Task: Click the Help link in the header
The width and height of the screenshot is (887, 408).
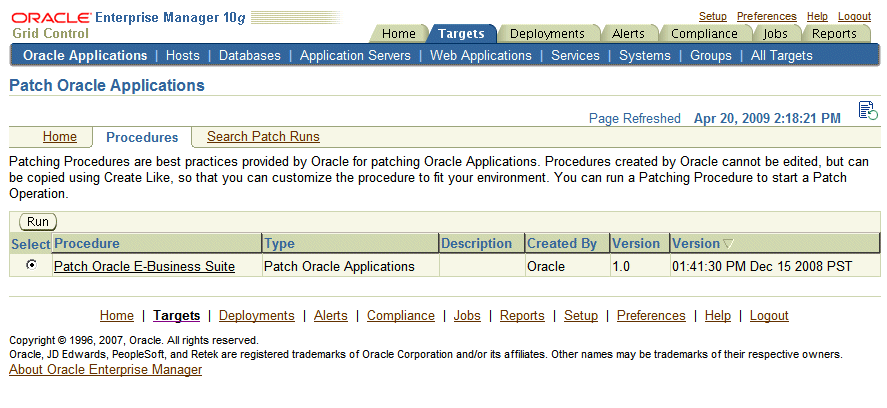Action: tap(817, 16)
